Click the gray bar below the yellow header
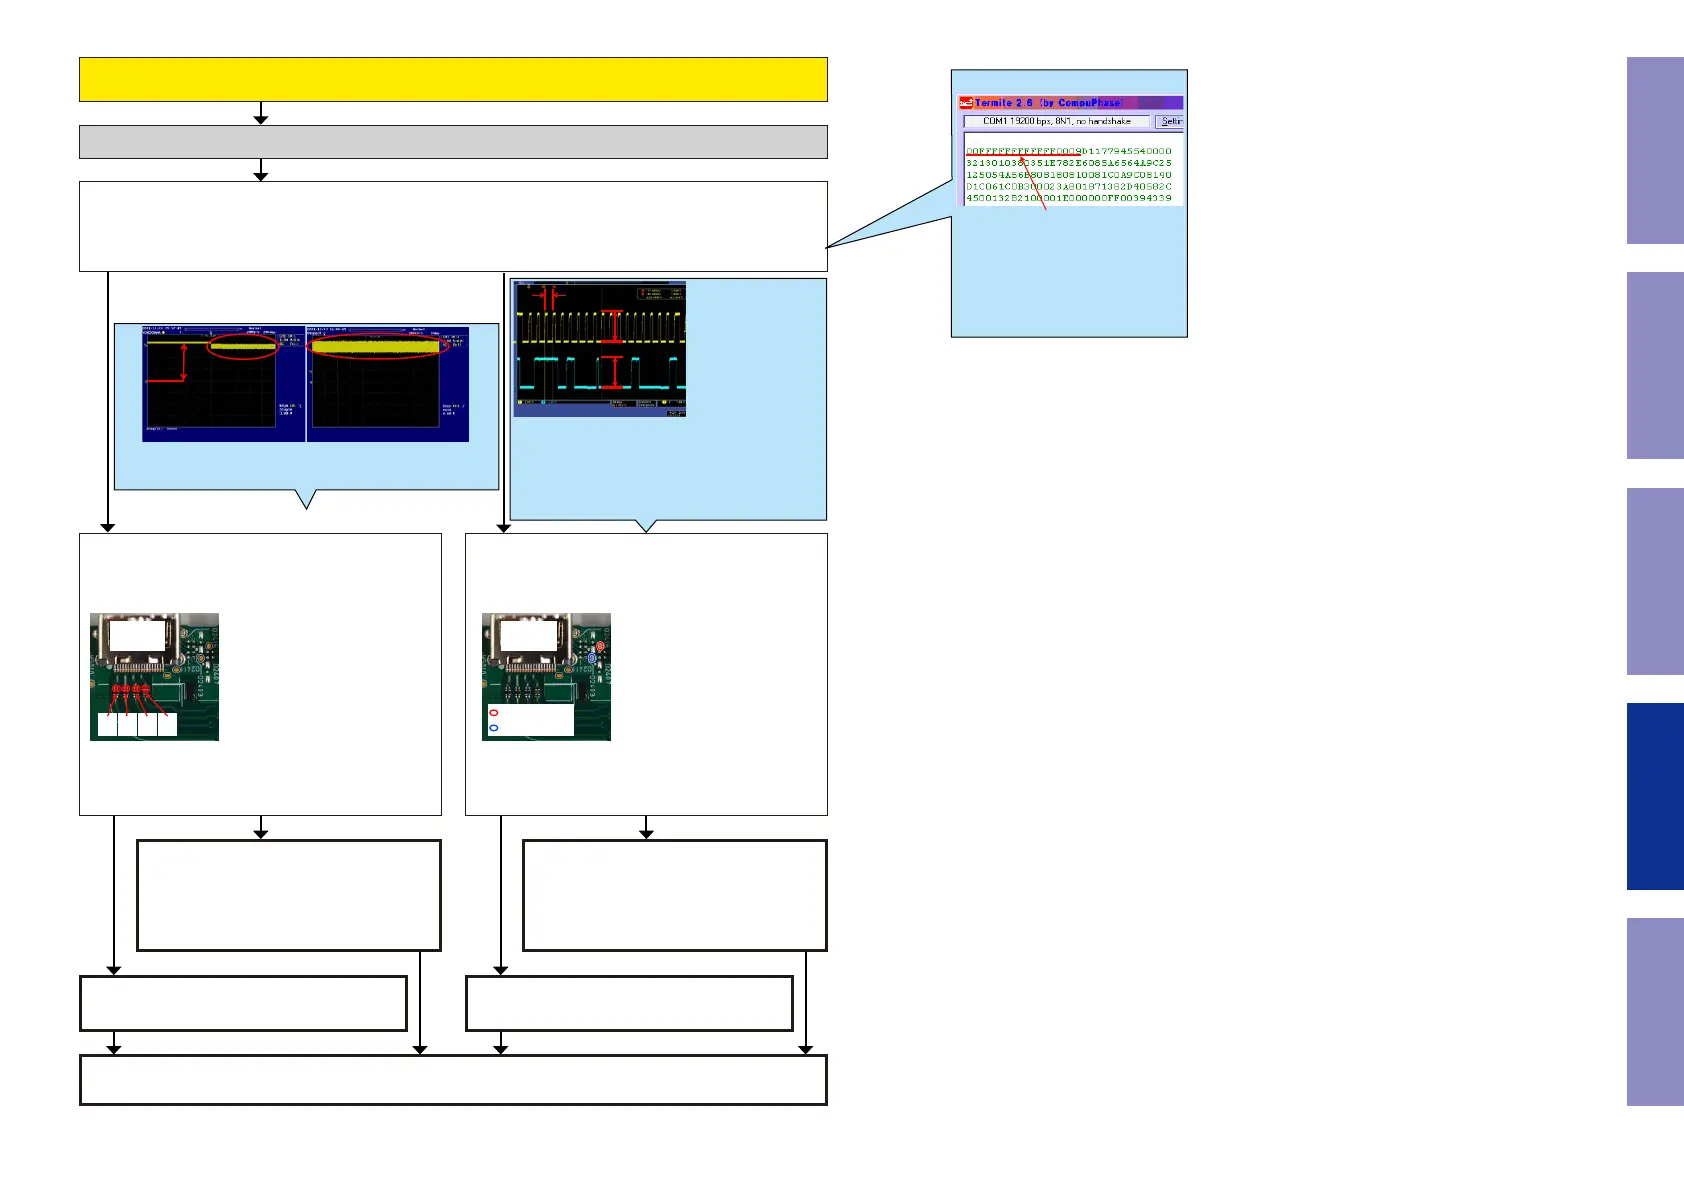The width and height of the screenshot is (1684, 1191). [x=453, y=142]
